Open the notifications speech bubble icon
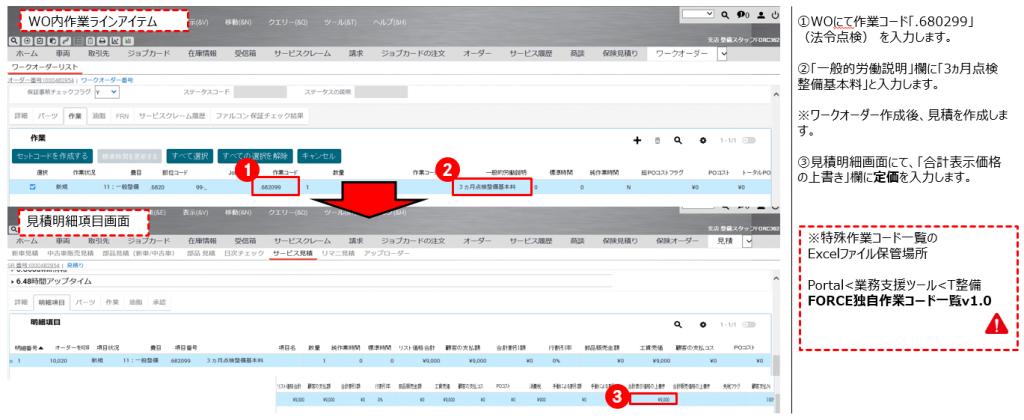1024x420 pixels. (742, 15)
